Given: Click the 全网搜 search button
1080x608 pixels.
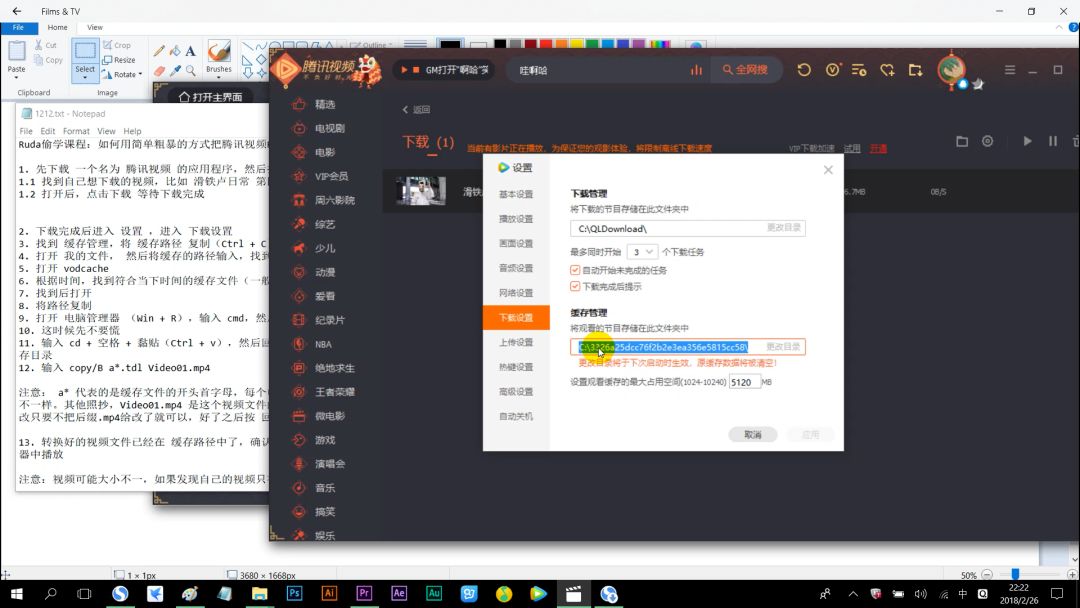Looking at the screenshot, I should point(745,70).
